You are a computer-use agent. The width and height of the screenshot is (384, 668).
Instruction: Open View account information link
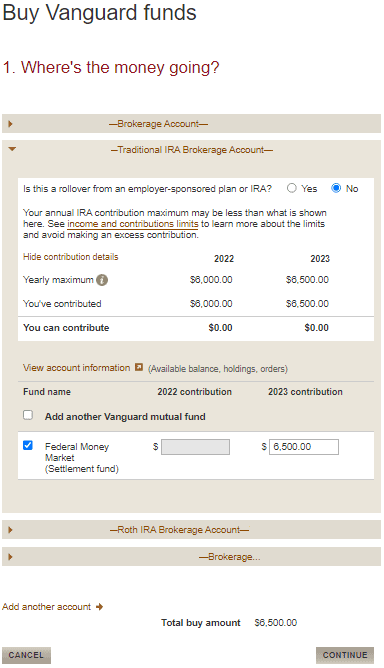[76, 368]
